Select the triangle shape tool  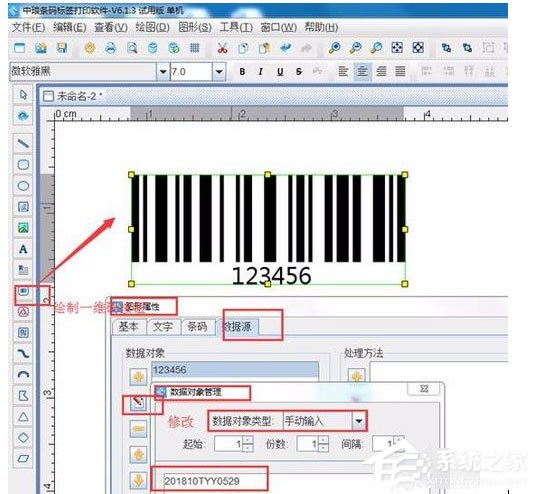[23, 416]
